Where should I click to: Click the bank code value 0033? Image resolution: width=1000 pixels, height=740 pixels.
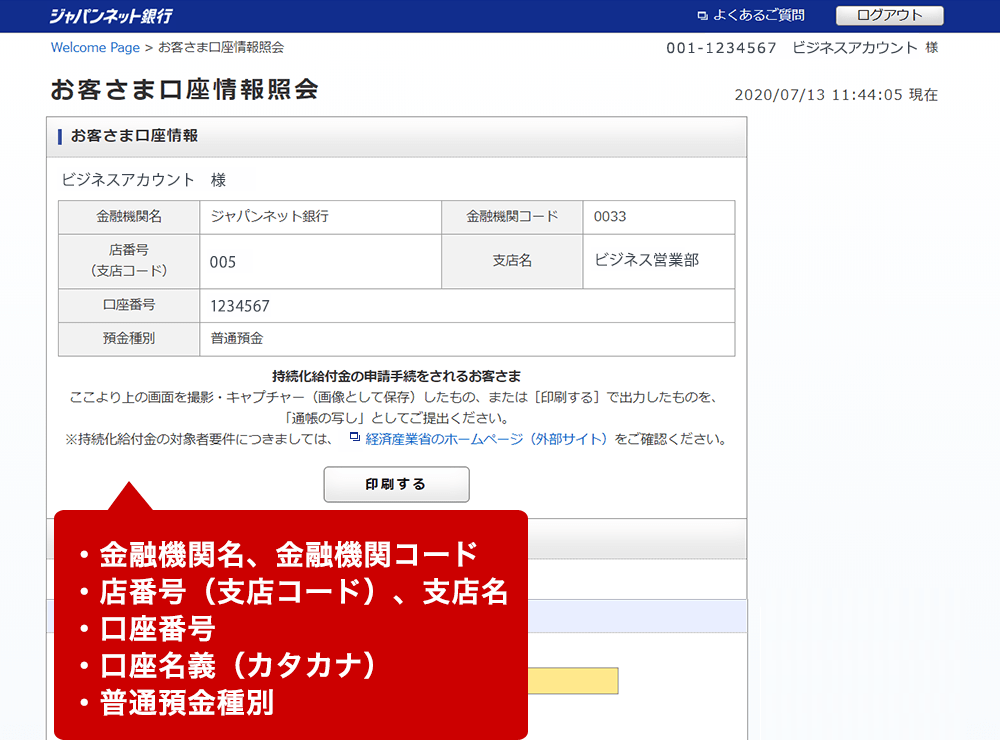tap(610, 217)
